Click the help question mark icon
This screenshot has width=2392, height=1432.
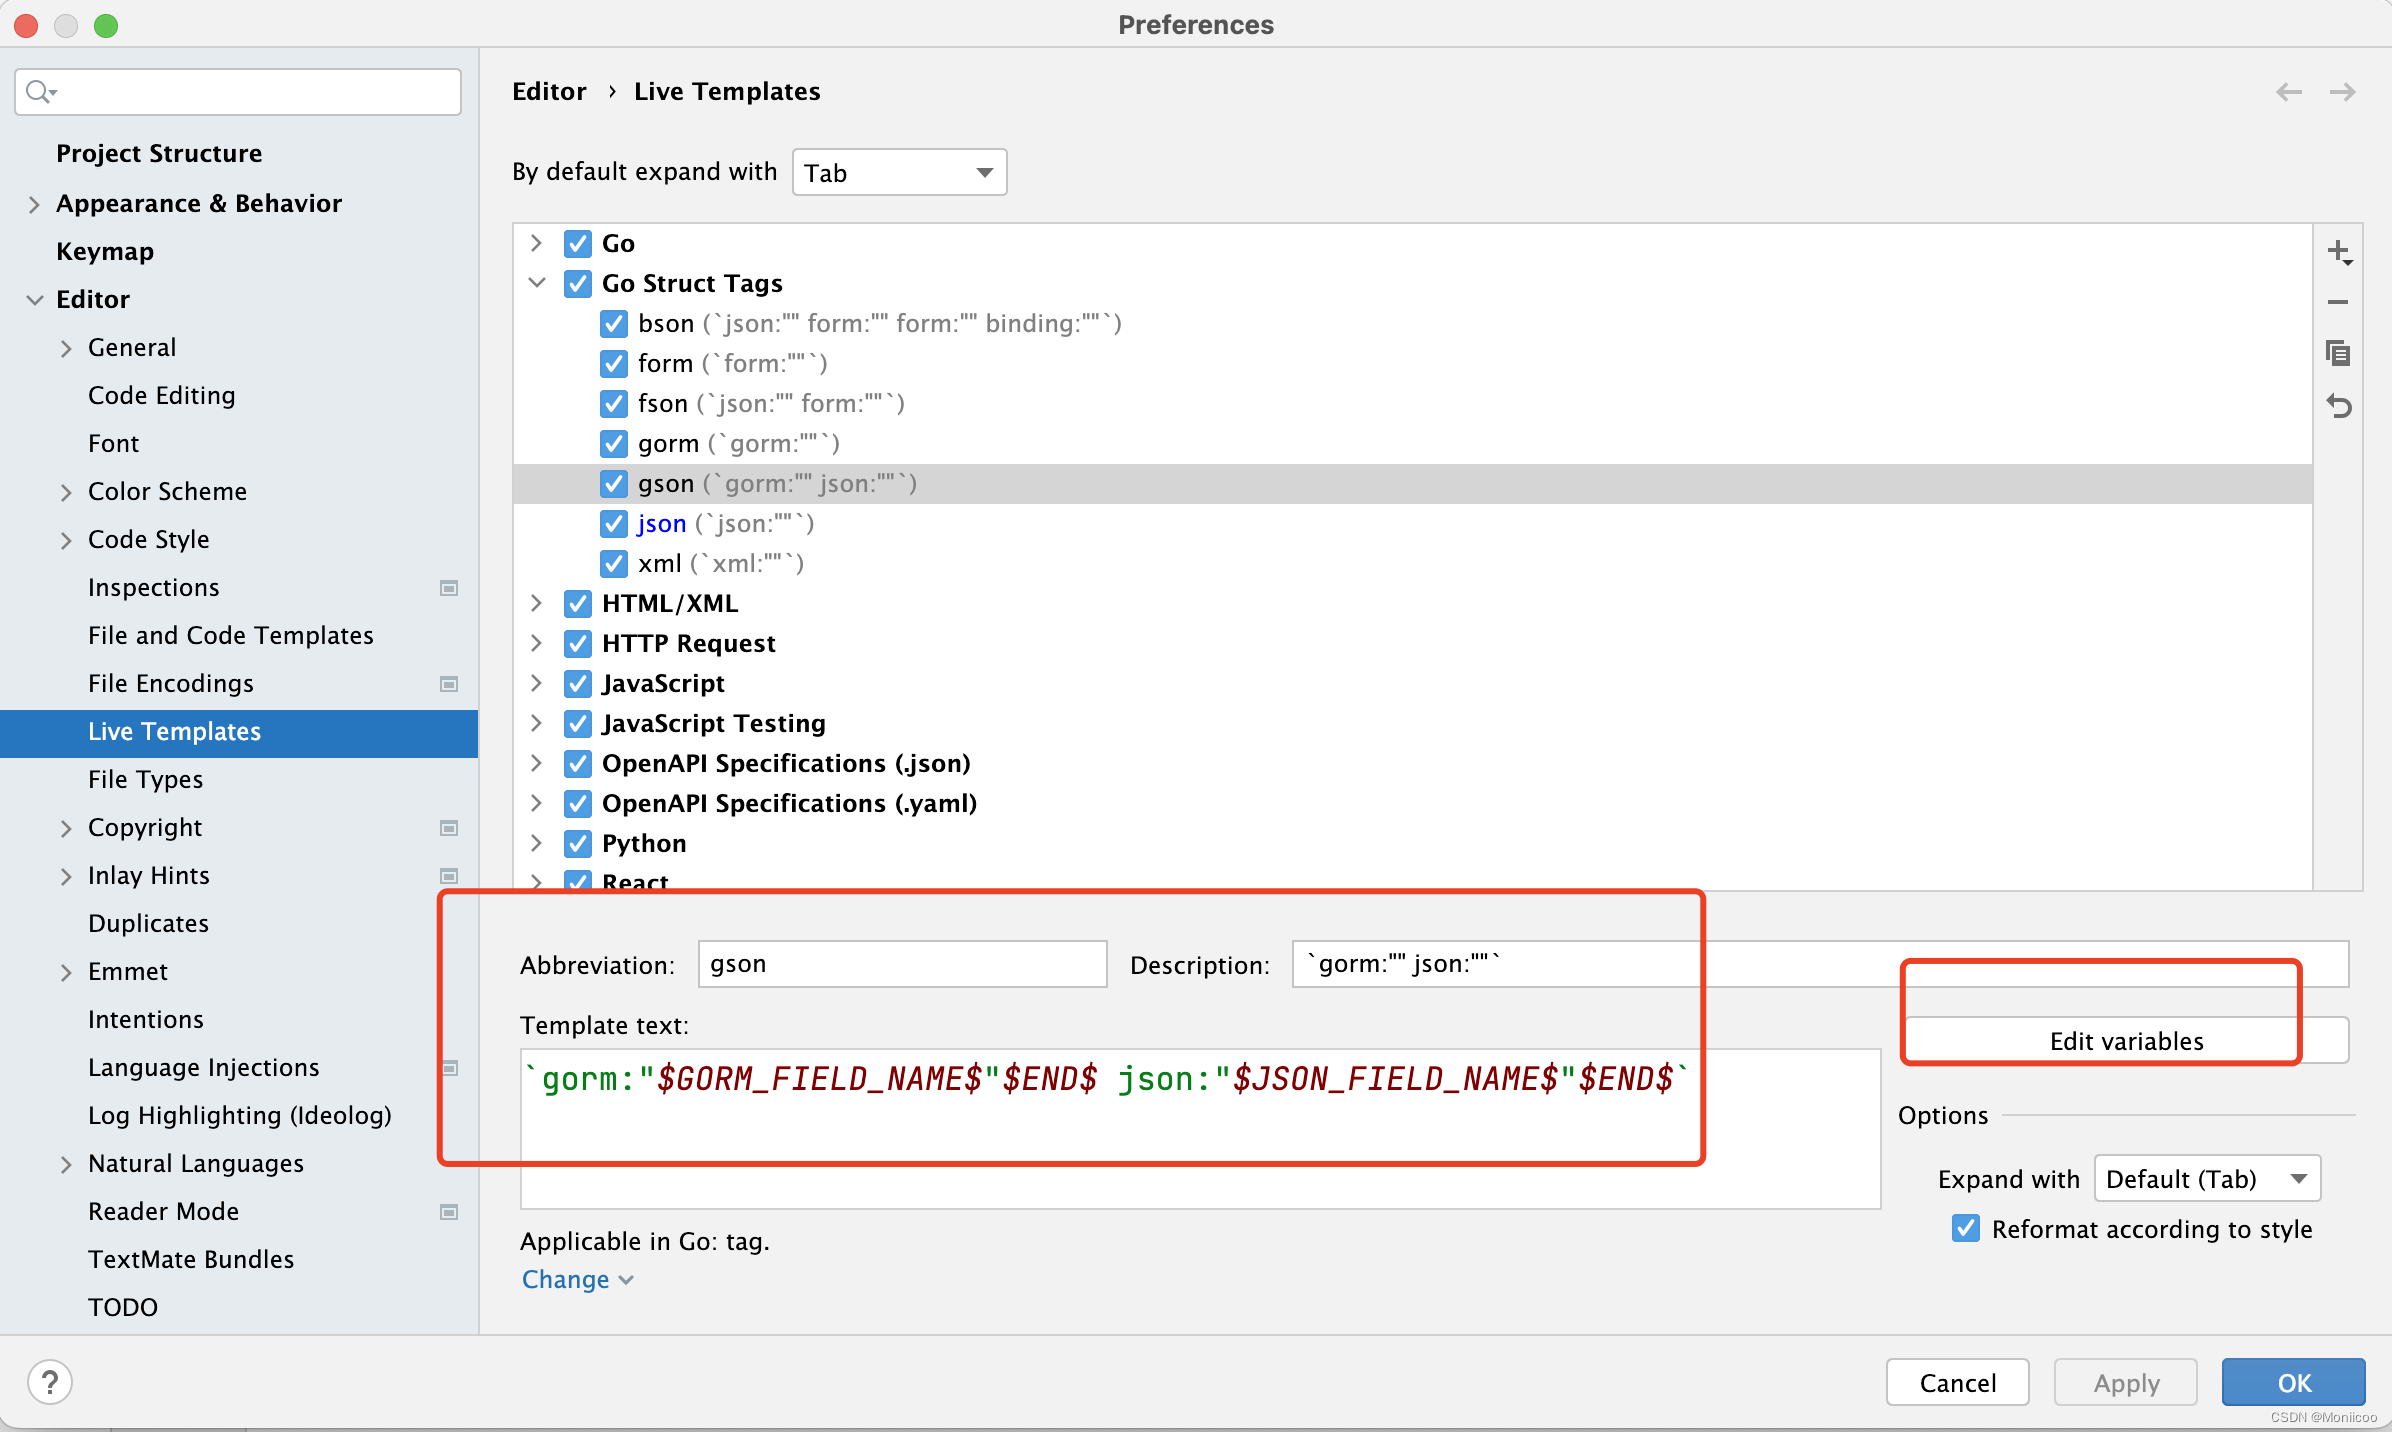[50, 1382]
